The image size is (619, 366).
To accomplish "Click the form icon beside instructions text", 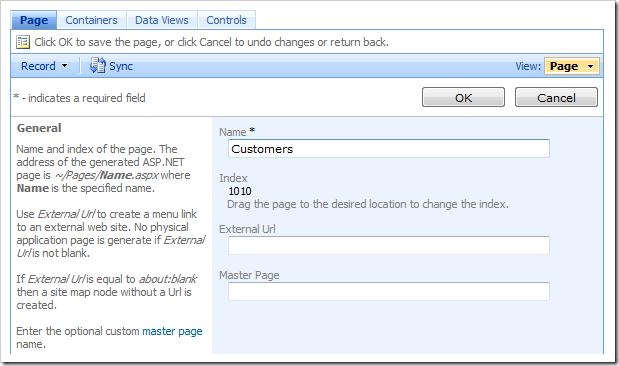I will (x=23, y=42).
